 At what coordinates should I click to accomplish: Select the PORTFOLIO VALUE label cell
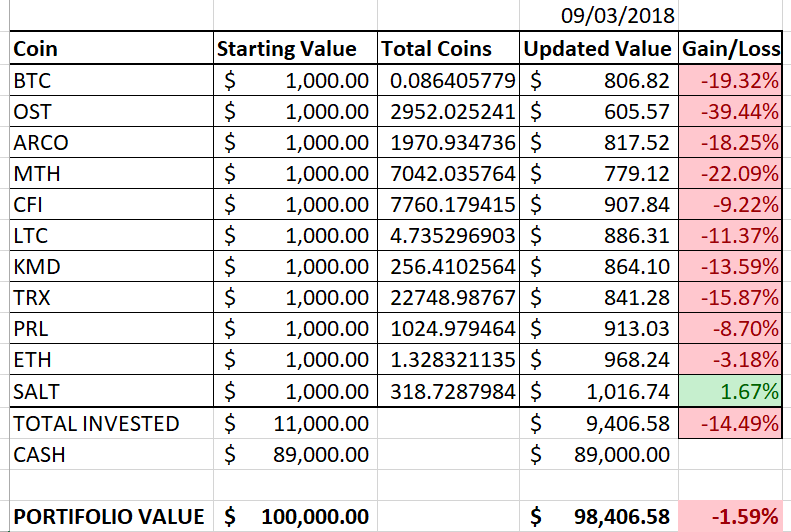[110, 516]
